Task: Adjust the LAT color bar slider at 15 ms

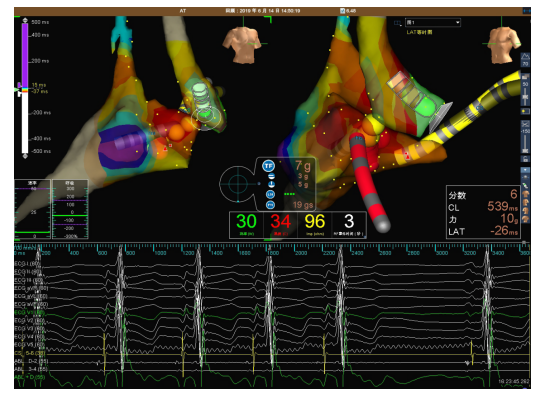Action: click(x=20, y=85)
